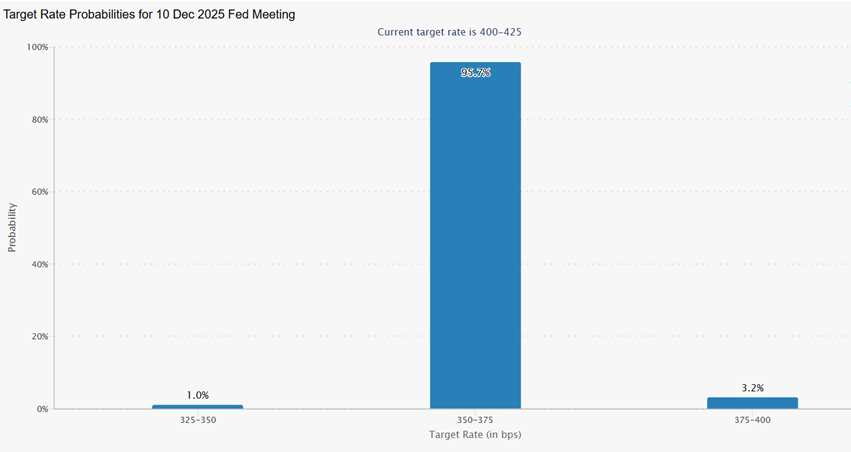Click the 20% y-axis tick label
The height and width of the screenshot is (452, 851).
[x=39, y=337]
